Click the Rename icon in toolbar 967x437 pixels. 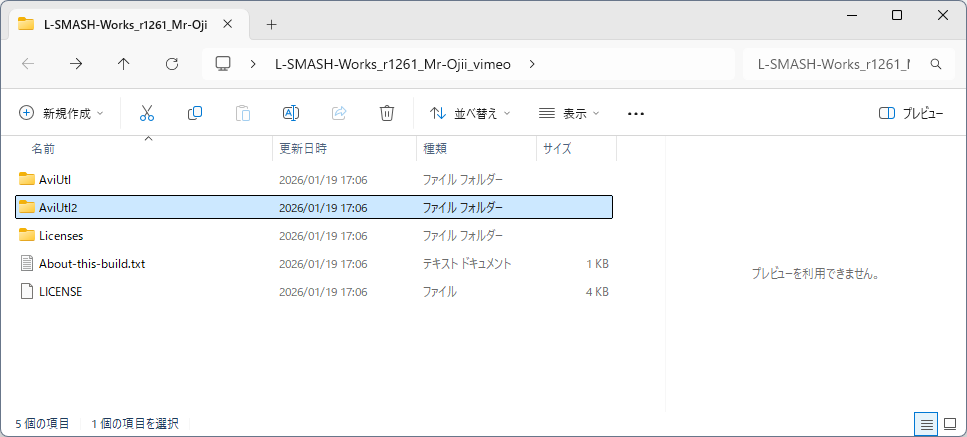click(x=291, y=113)
